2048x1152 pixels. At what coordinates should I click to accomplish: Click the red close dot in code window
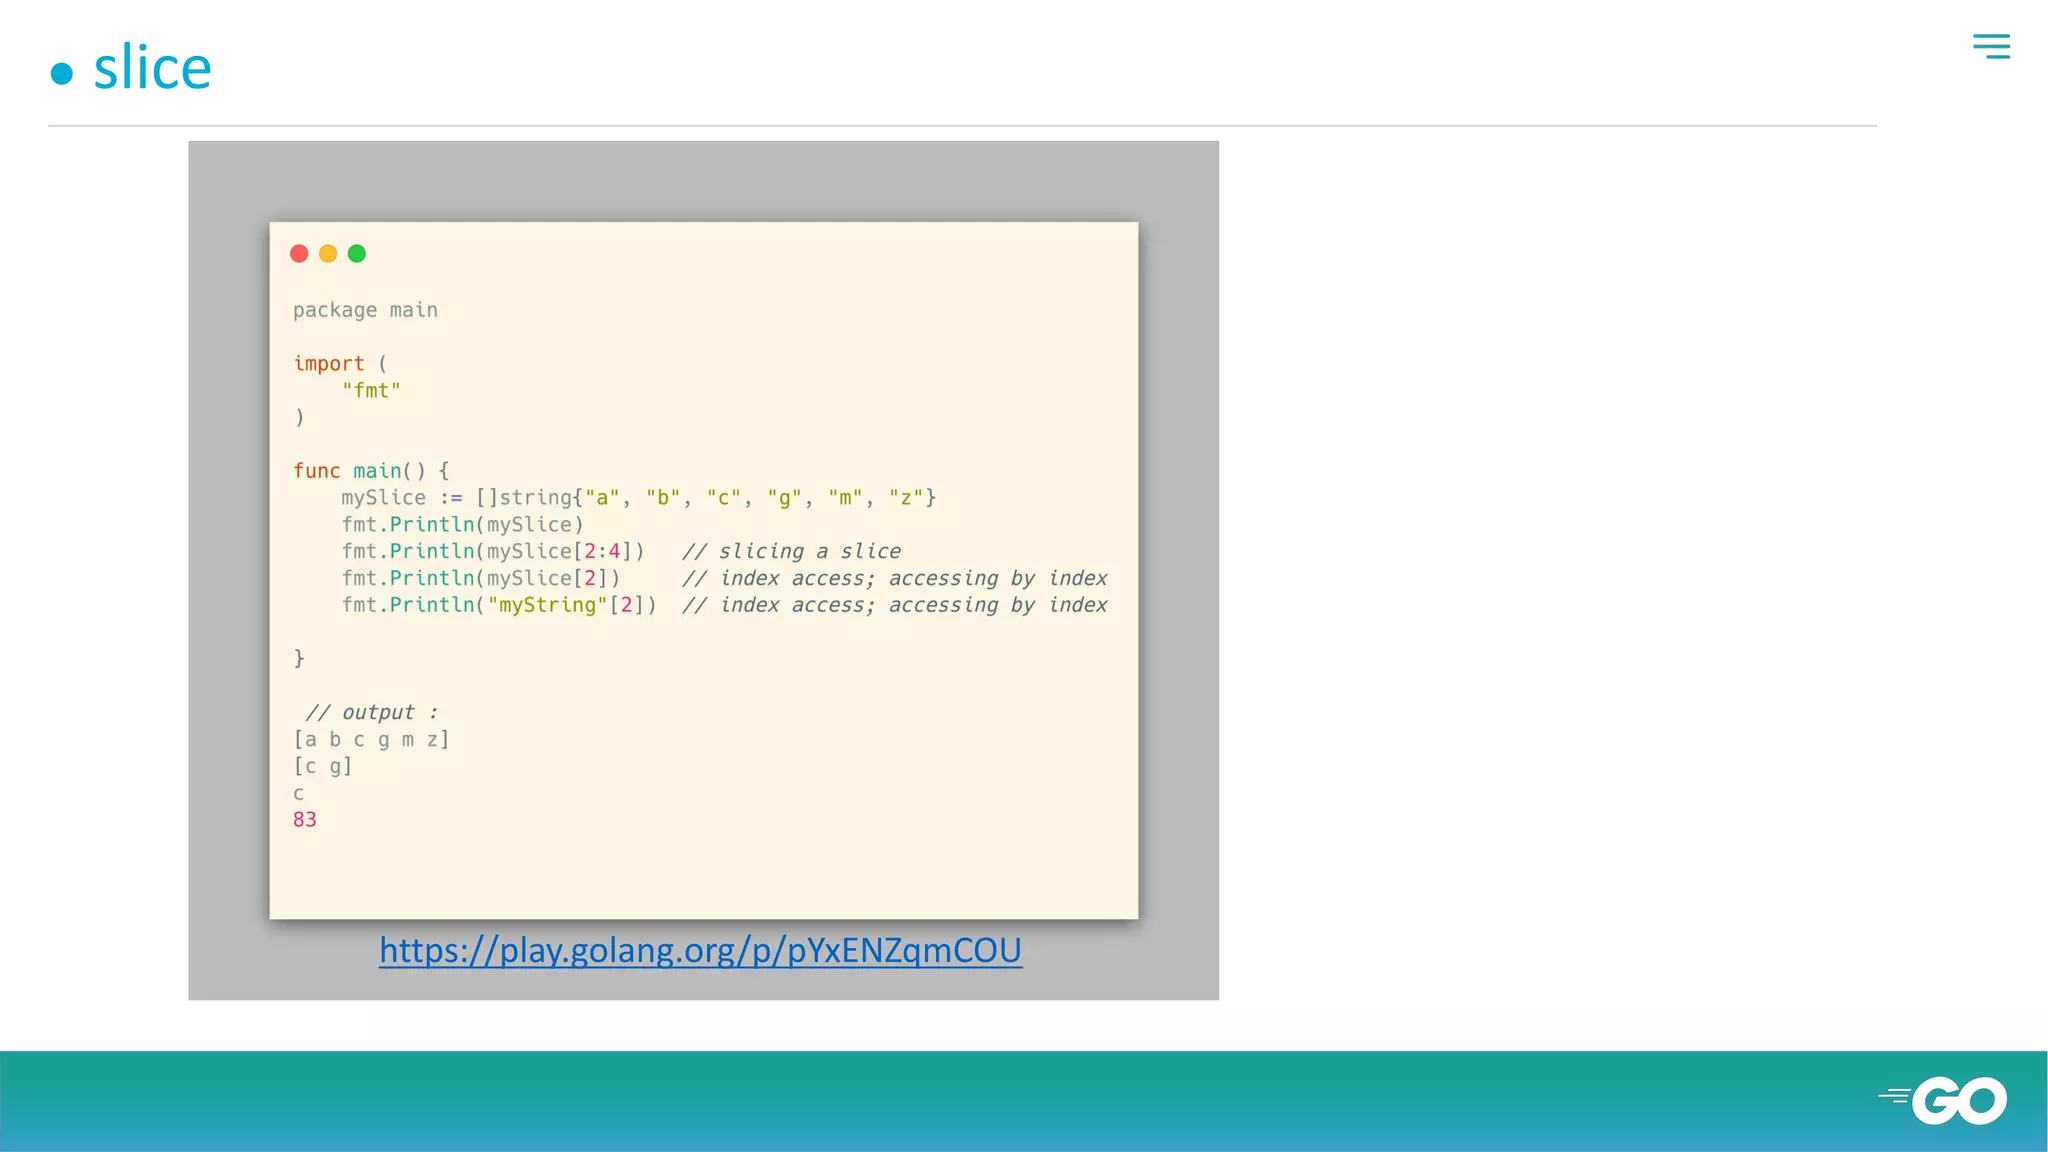click(x=299, y=254)
